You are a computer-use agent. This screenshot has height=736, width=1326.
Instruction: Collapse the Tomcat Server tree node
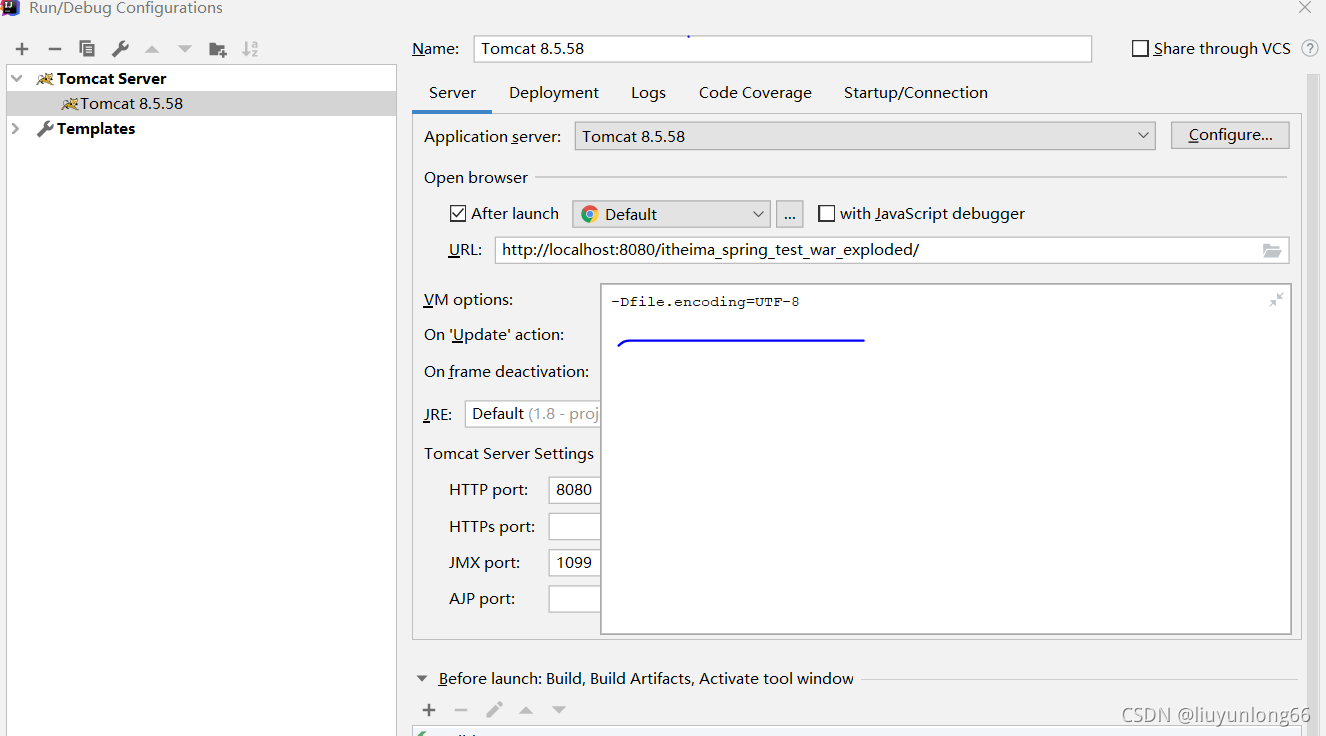(x=16, y=78)
